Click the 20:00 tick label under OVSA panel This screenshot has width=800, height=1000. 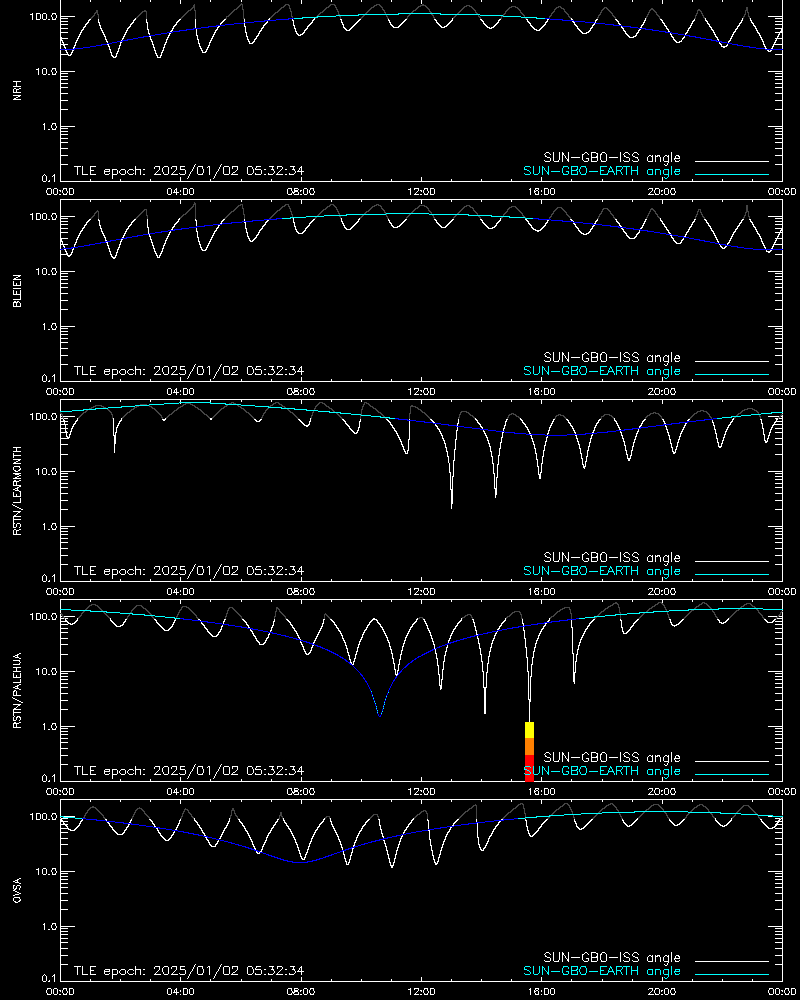click(662, 991)
